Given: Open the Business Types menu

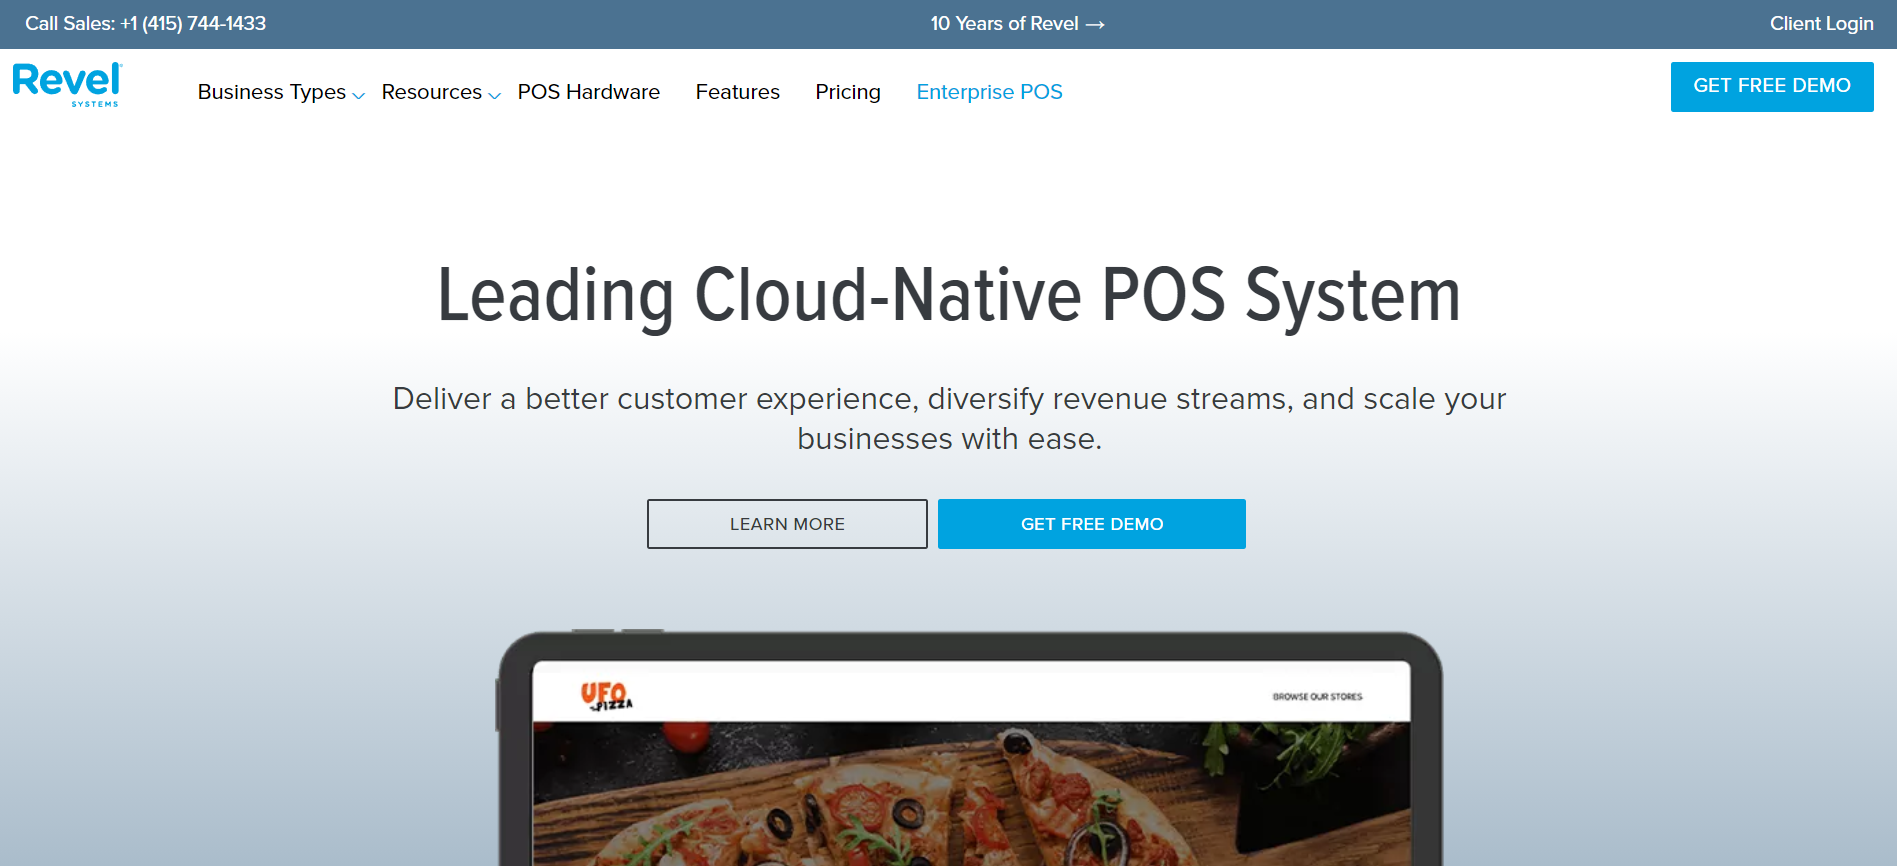Looking at the screenshot, I should [272, 92].
